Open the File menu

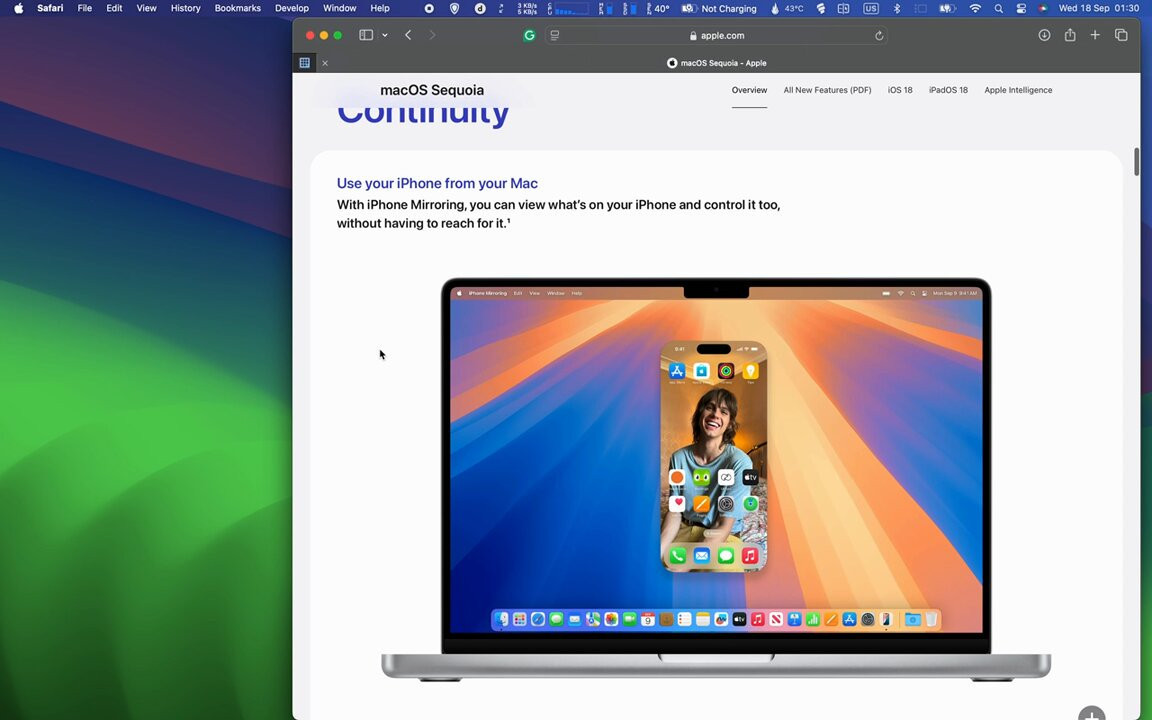pyautogui.click(x=84, y=9)
